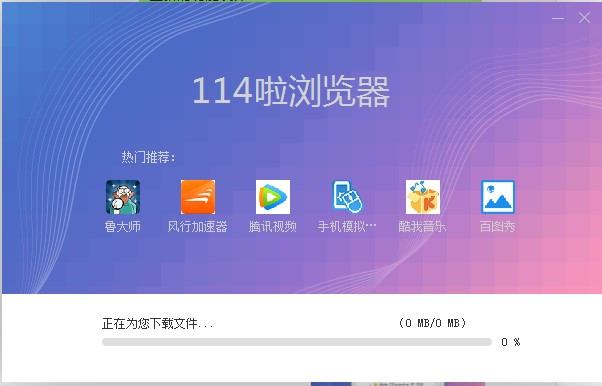
Task: Choose the 手机模拟 phone-and-mouse icon
Action: [347, 197]
